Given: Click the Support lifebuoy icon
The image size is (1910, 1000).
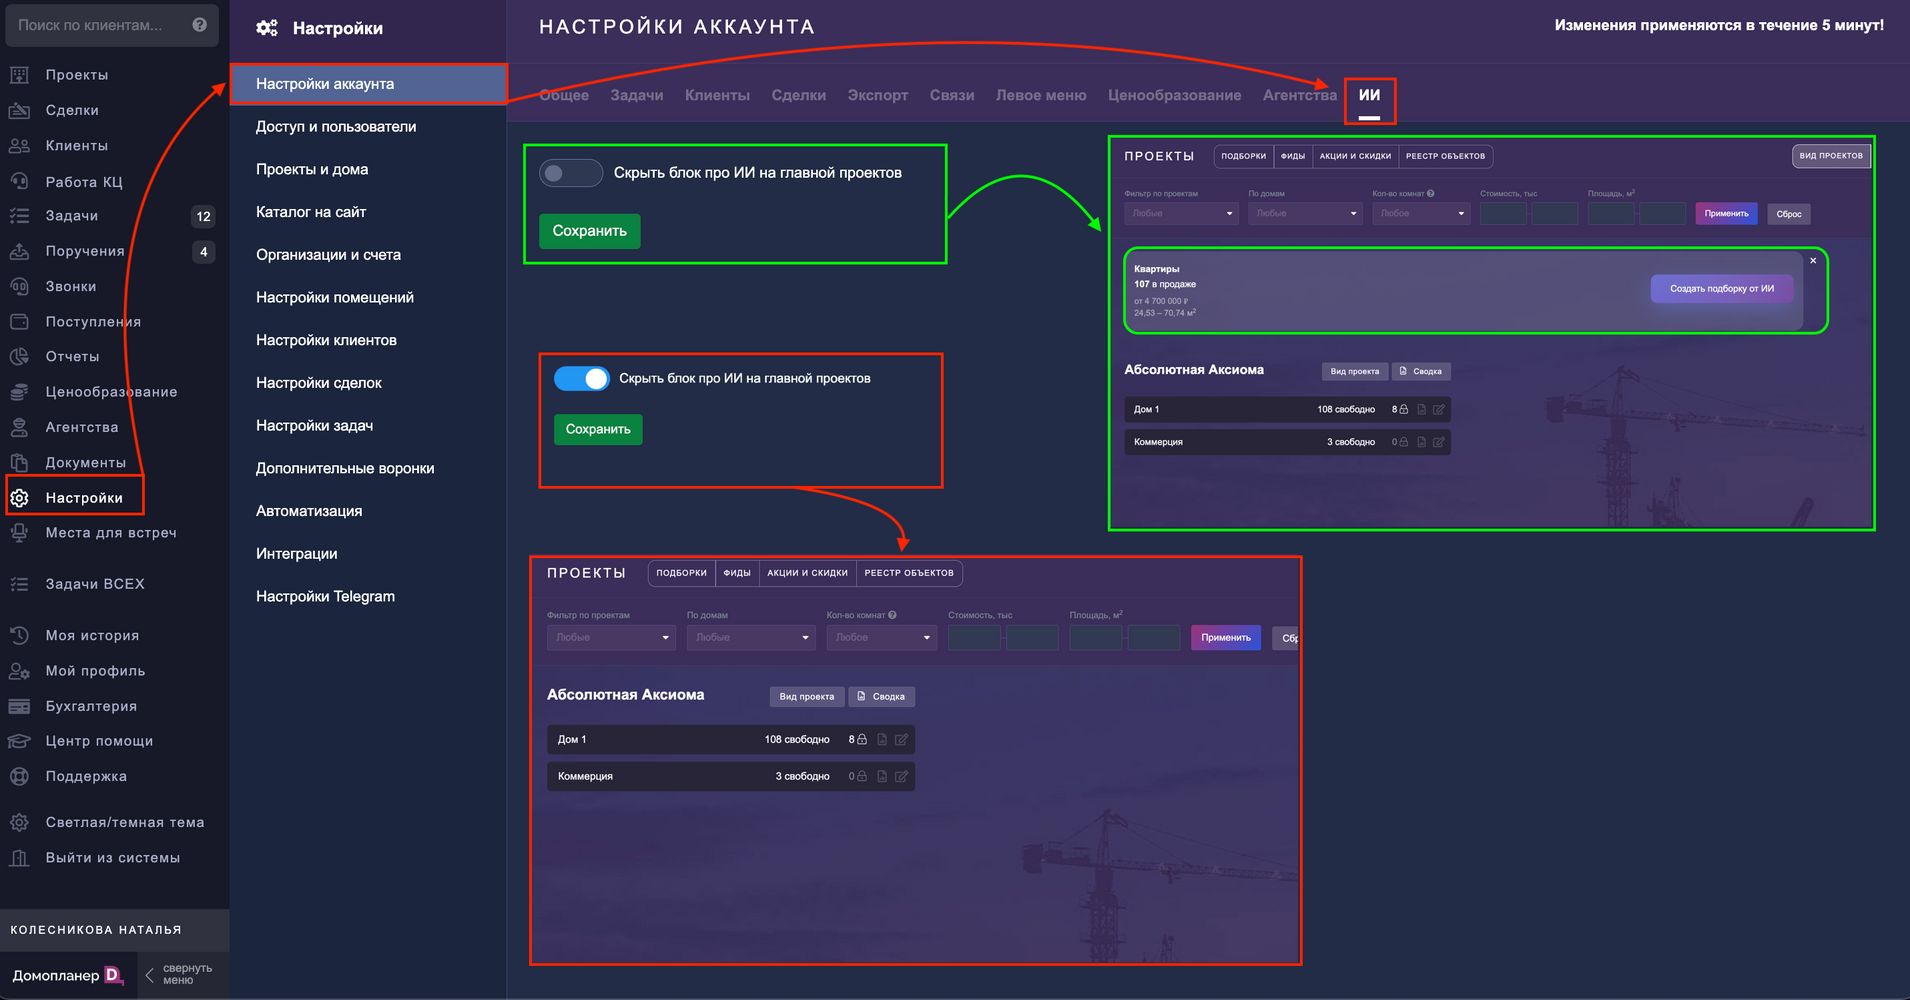Looking at the screenshot, I should [19, 776].
